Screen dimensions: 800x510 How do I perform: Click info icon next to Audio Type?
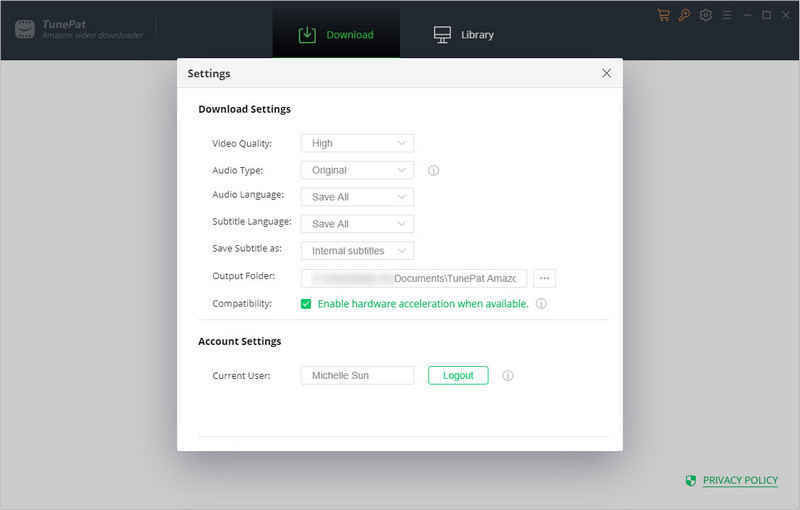tap(433, 171)
